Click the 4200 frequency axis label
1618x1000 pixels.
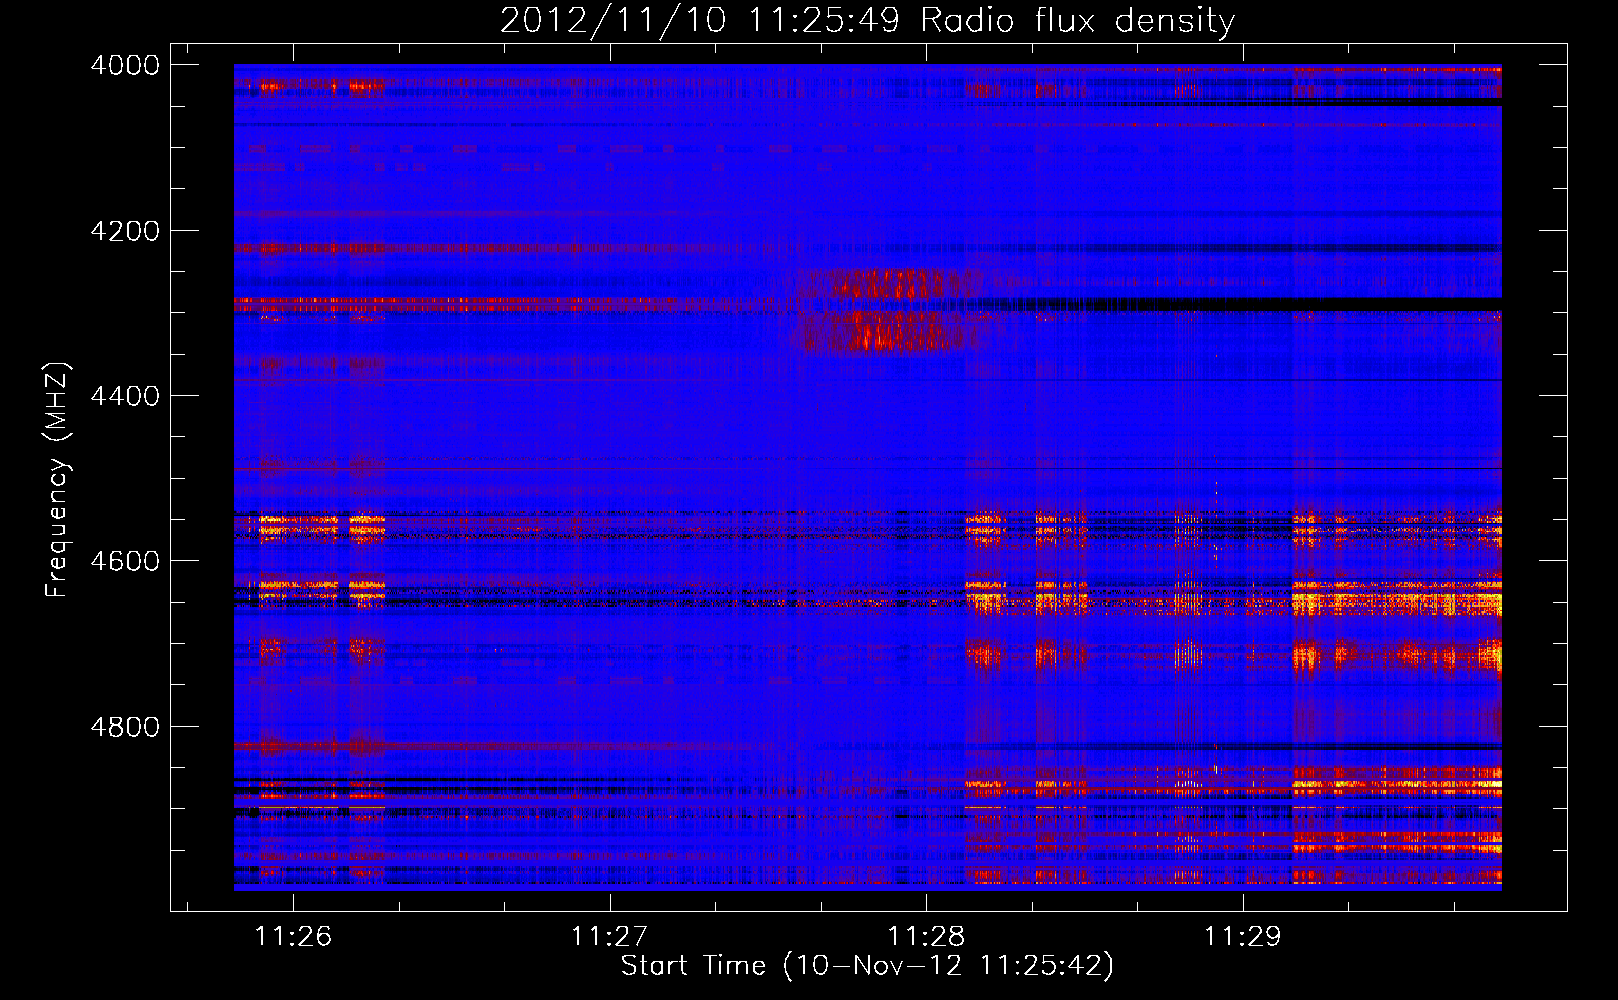tap(125, 231)
